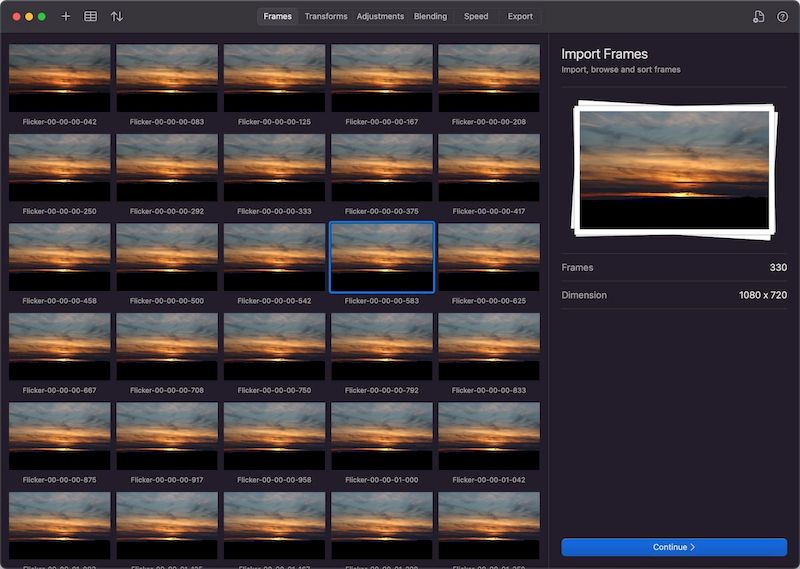Pick frame Flicker-00-00-00-208
Screen dimensions: 800x569
tap(489, 78)
